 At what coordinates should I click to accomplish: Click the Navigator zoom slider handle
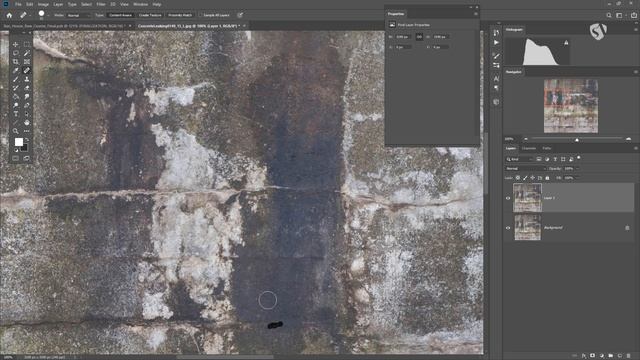(577, 140)
